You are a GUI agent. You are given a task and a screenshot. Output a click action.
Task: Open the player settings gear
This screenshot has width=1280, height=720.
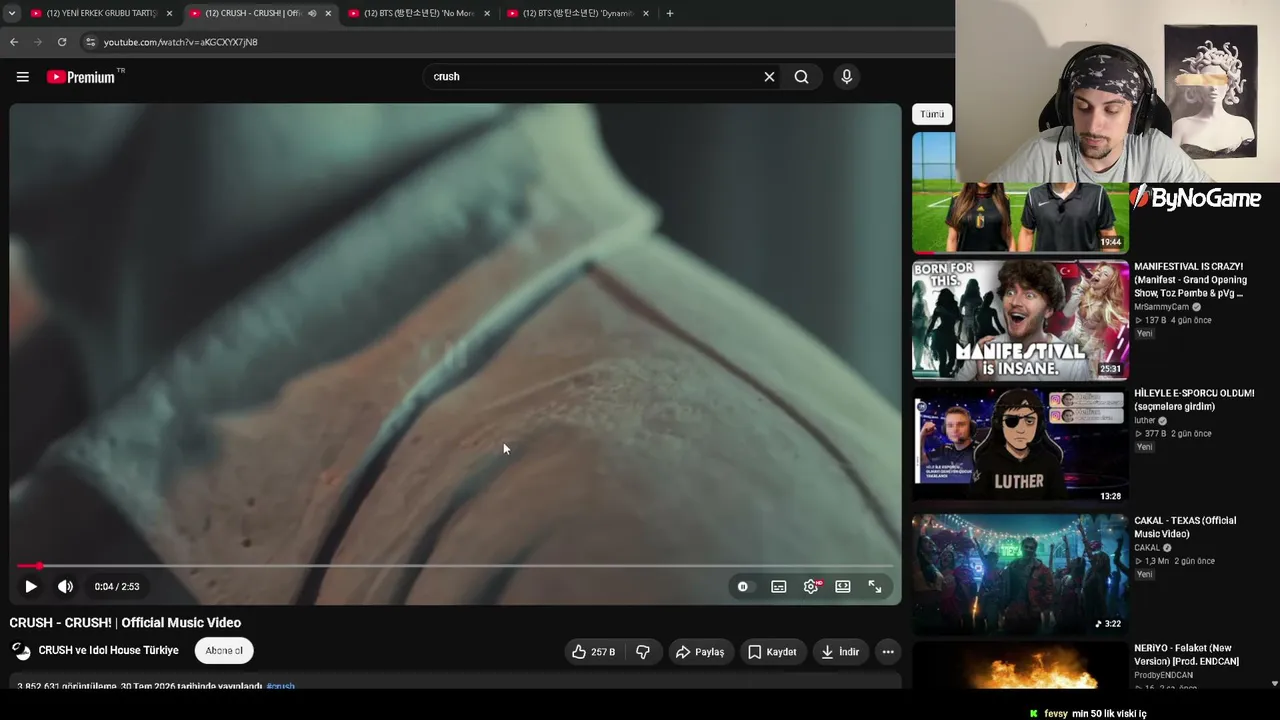(811, 587)
